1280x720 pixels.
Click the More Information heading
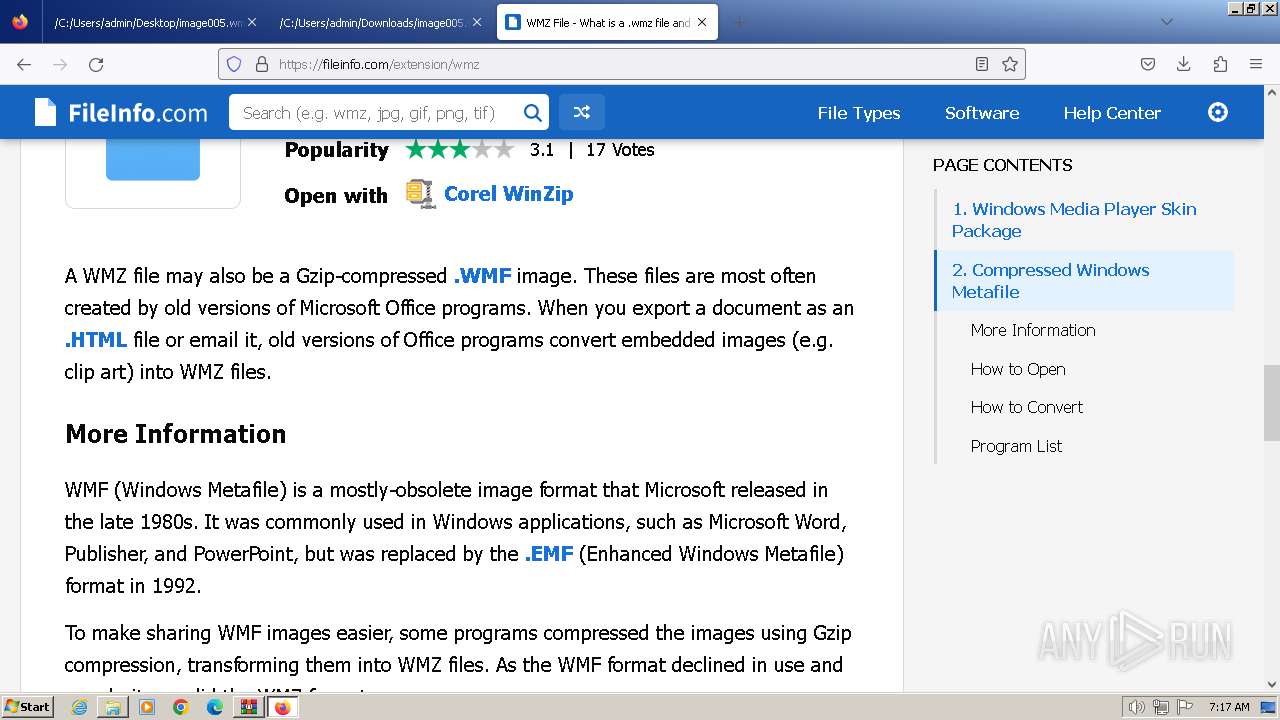coord(176,434)
